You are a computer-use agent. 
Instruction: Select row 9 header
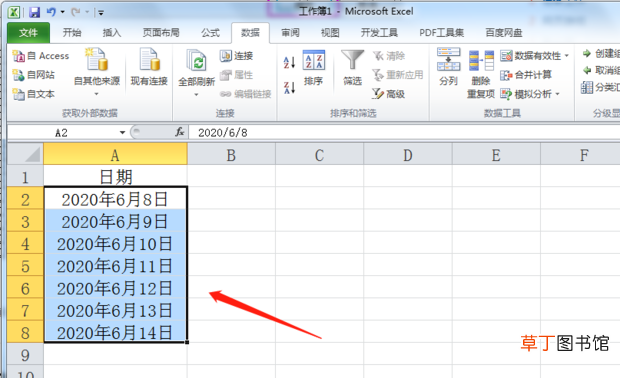25,354
